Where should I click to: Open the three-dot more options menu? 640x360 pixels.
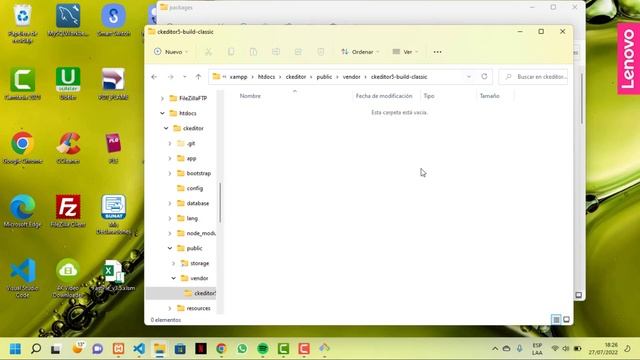point(437,52)
